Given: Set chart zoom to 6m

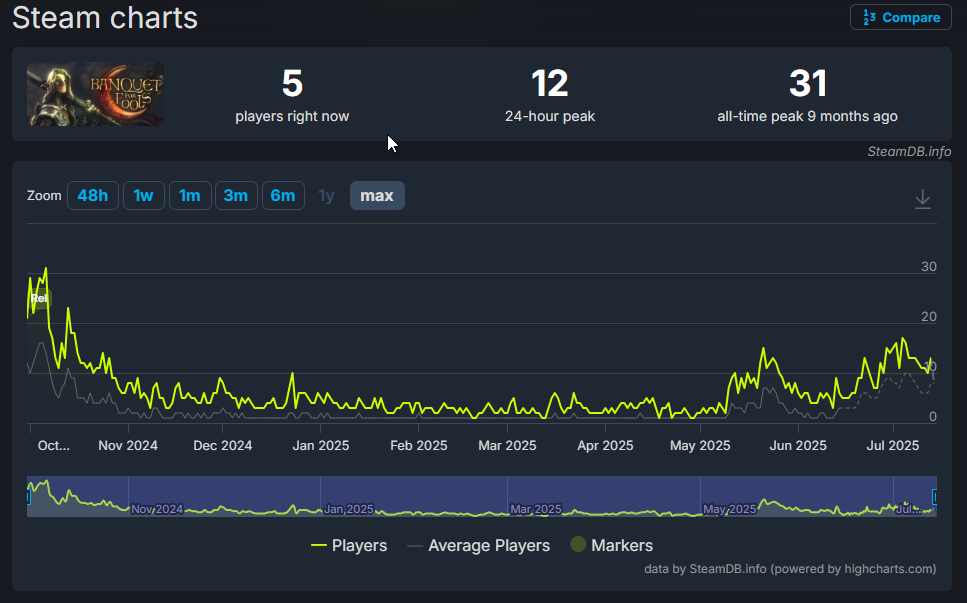Looking at the screenshot, I should [x=283, y=195].
